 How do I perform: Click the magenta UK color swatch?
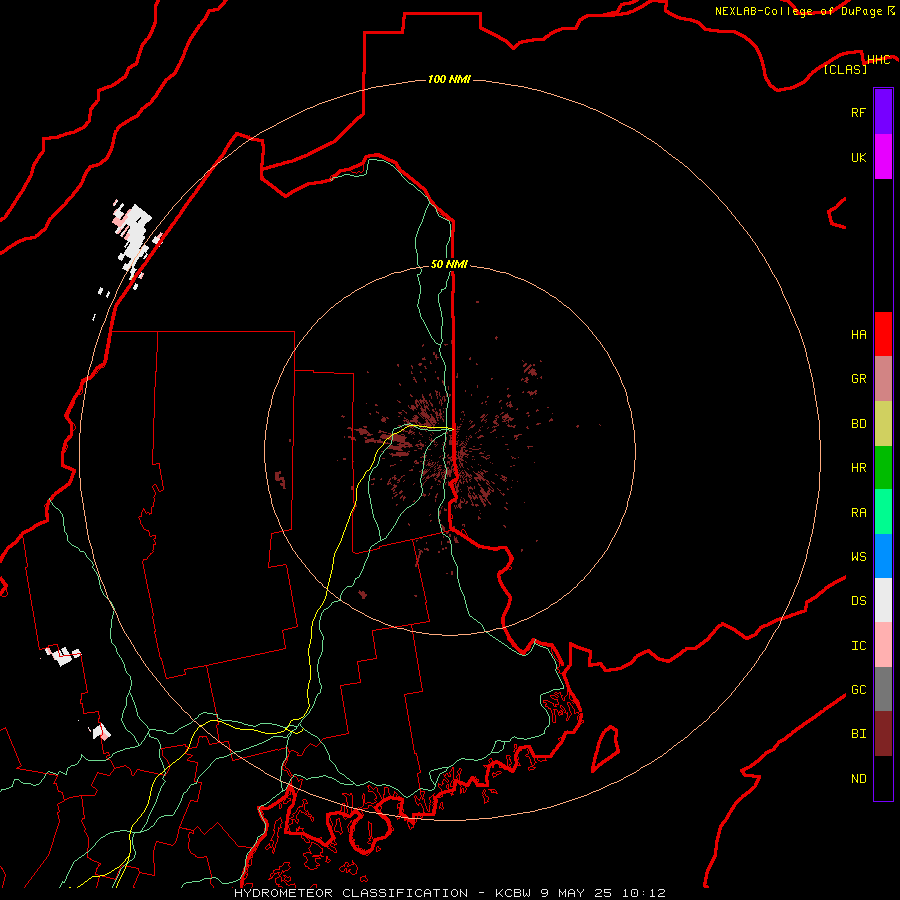pos(883,157)
